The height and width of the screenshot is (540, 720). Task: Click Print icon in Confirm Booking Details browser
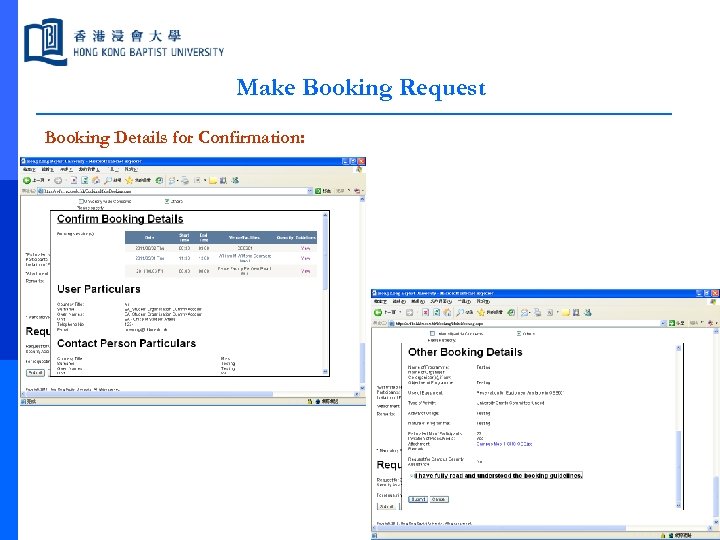[x=185, y=181]
